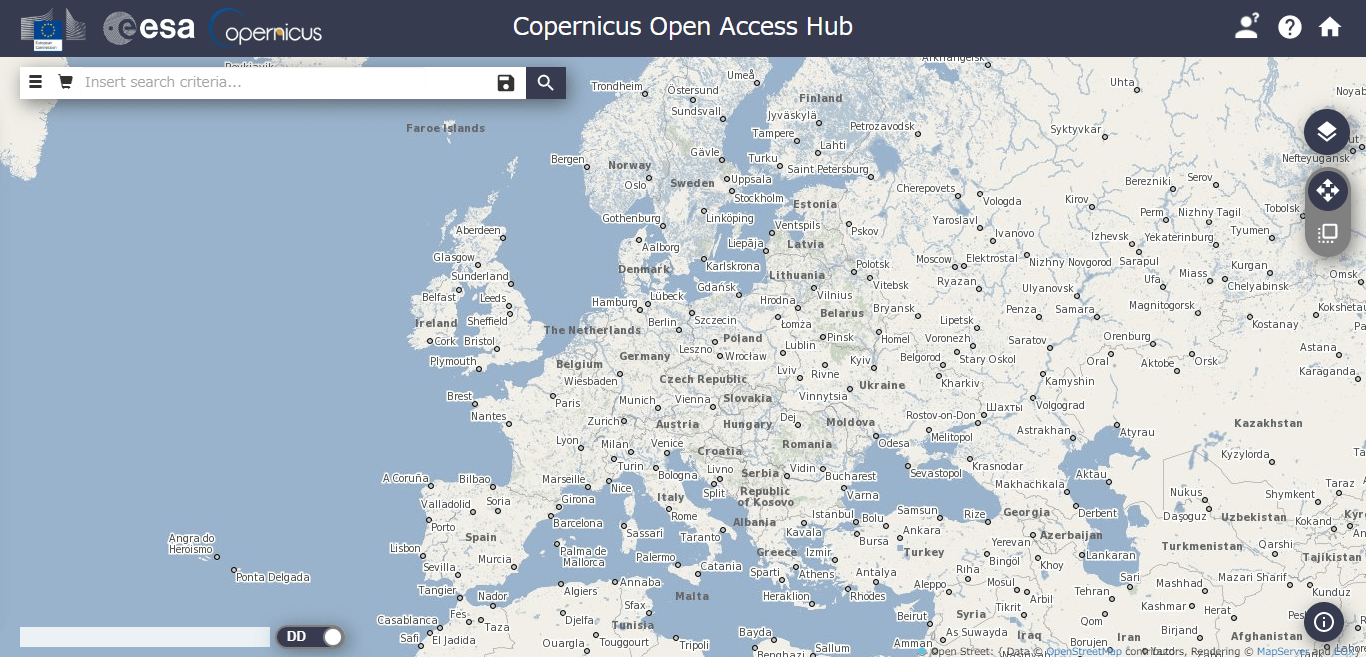
Task: Select the pan navigation mode
Action: click(1327, 190)
